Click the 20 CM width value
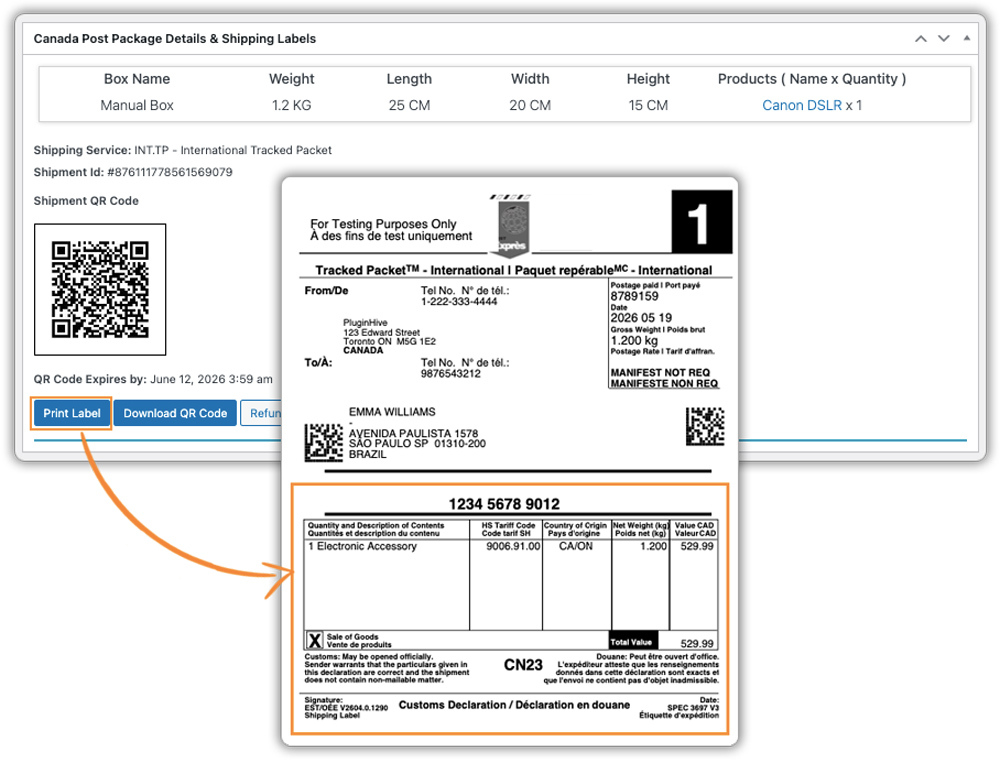The image size is (1000, 763). [x=530, y=105]
